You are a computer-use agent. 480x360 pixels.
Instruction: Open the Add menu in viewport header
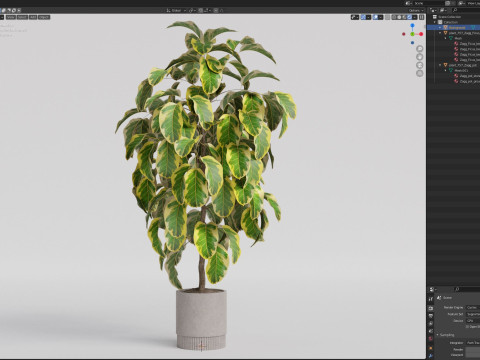click(33, 17)
